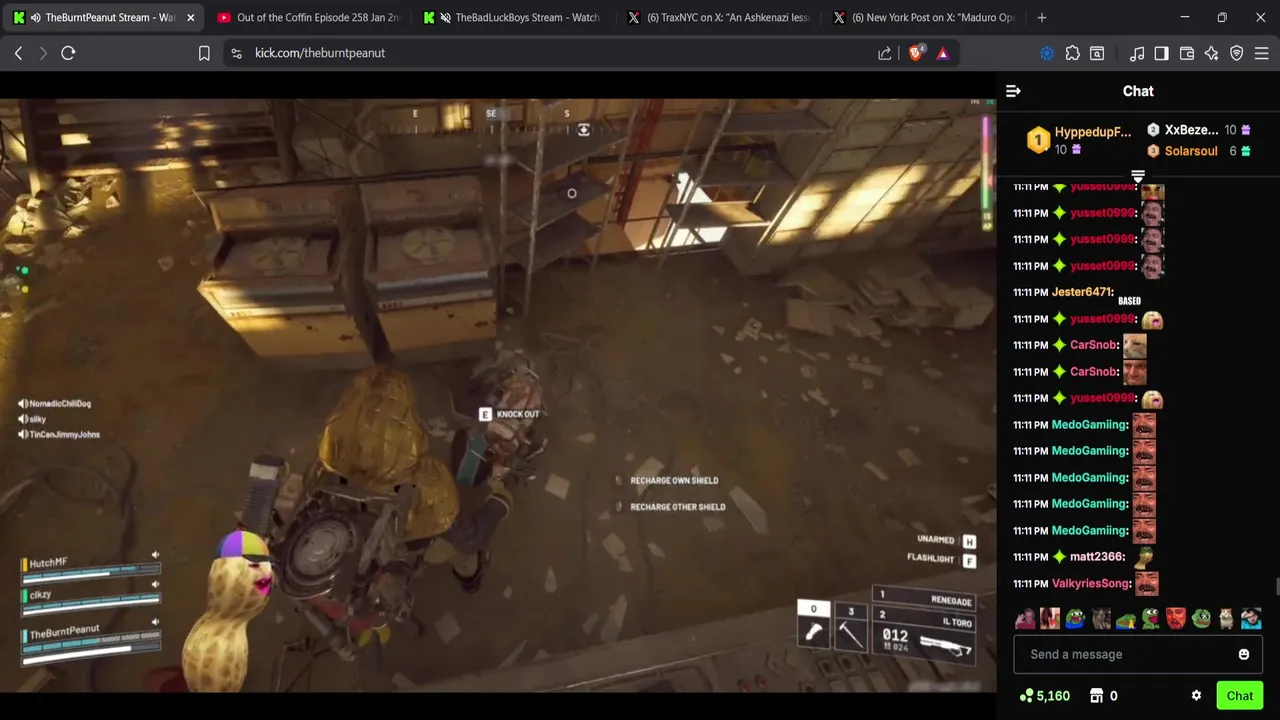Open ValkyriesSong's chat profile
This screenshot has height=720, width=1280.
click(x=1091, y=583)
